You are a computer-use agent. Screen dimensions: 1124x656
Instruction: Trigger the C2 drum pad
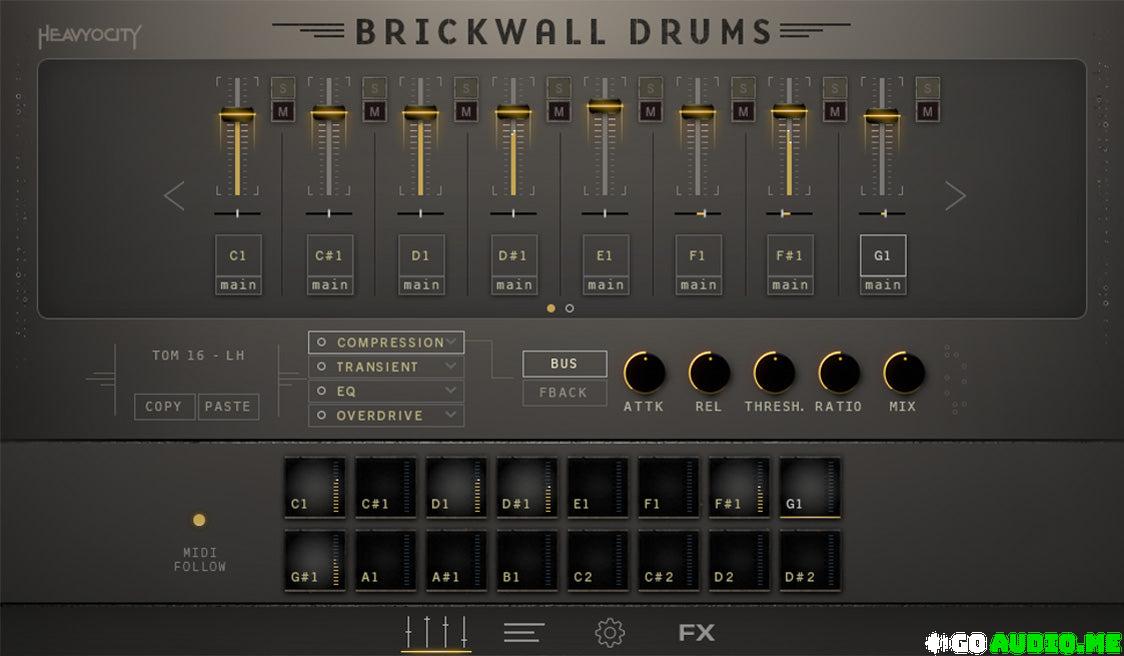(x=598, y=561)
